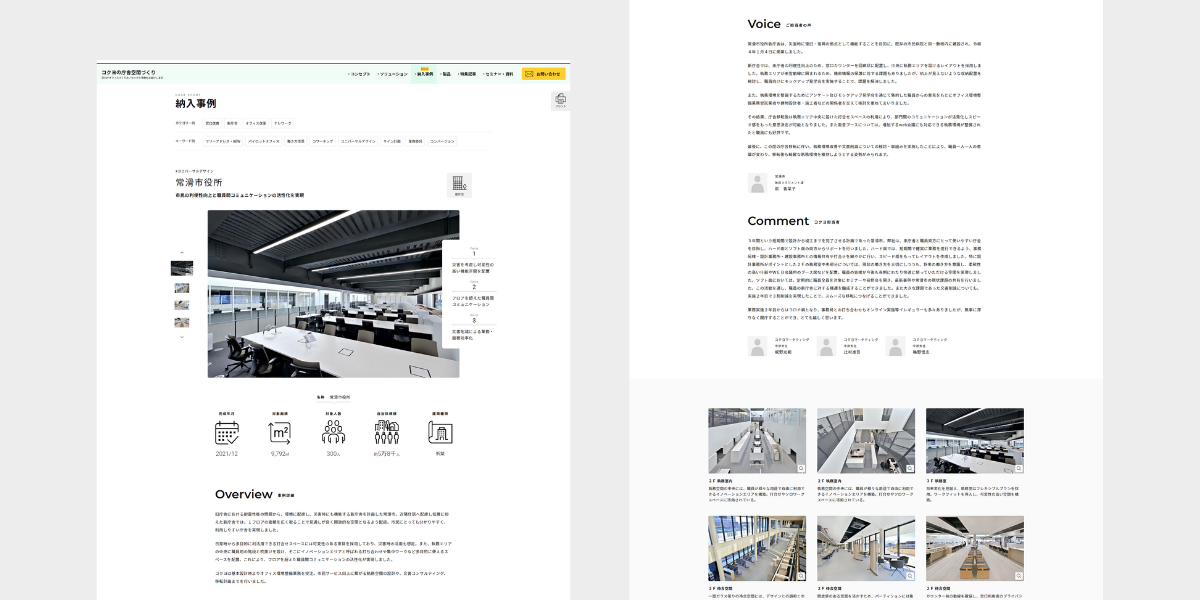The image size is (1200, 600).
Task: Select the オフィス改装 category tag
Action: point(256,123)
